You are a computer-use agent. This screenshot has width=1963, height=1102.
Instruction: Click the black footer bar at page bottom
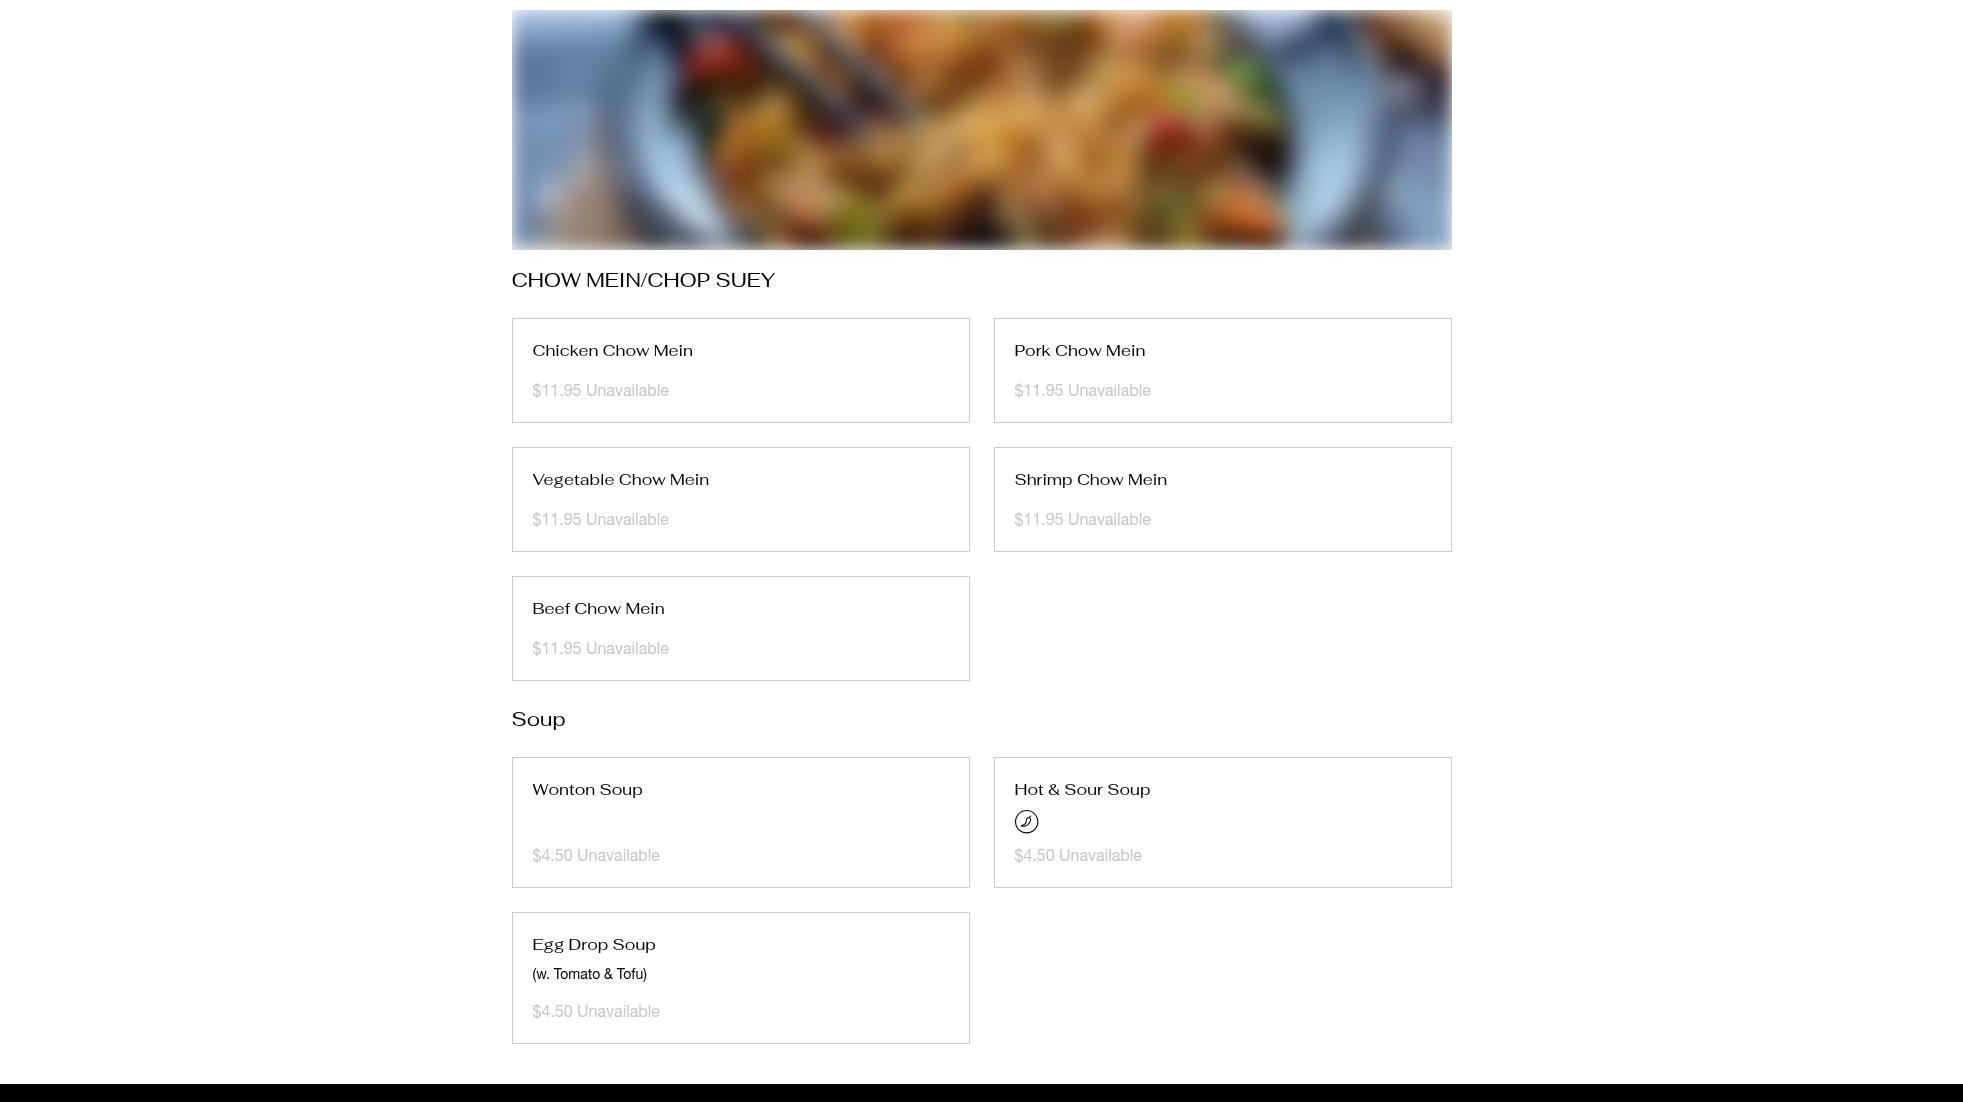pos(981,1093)
